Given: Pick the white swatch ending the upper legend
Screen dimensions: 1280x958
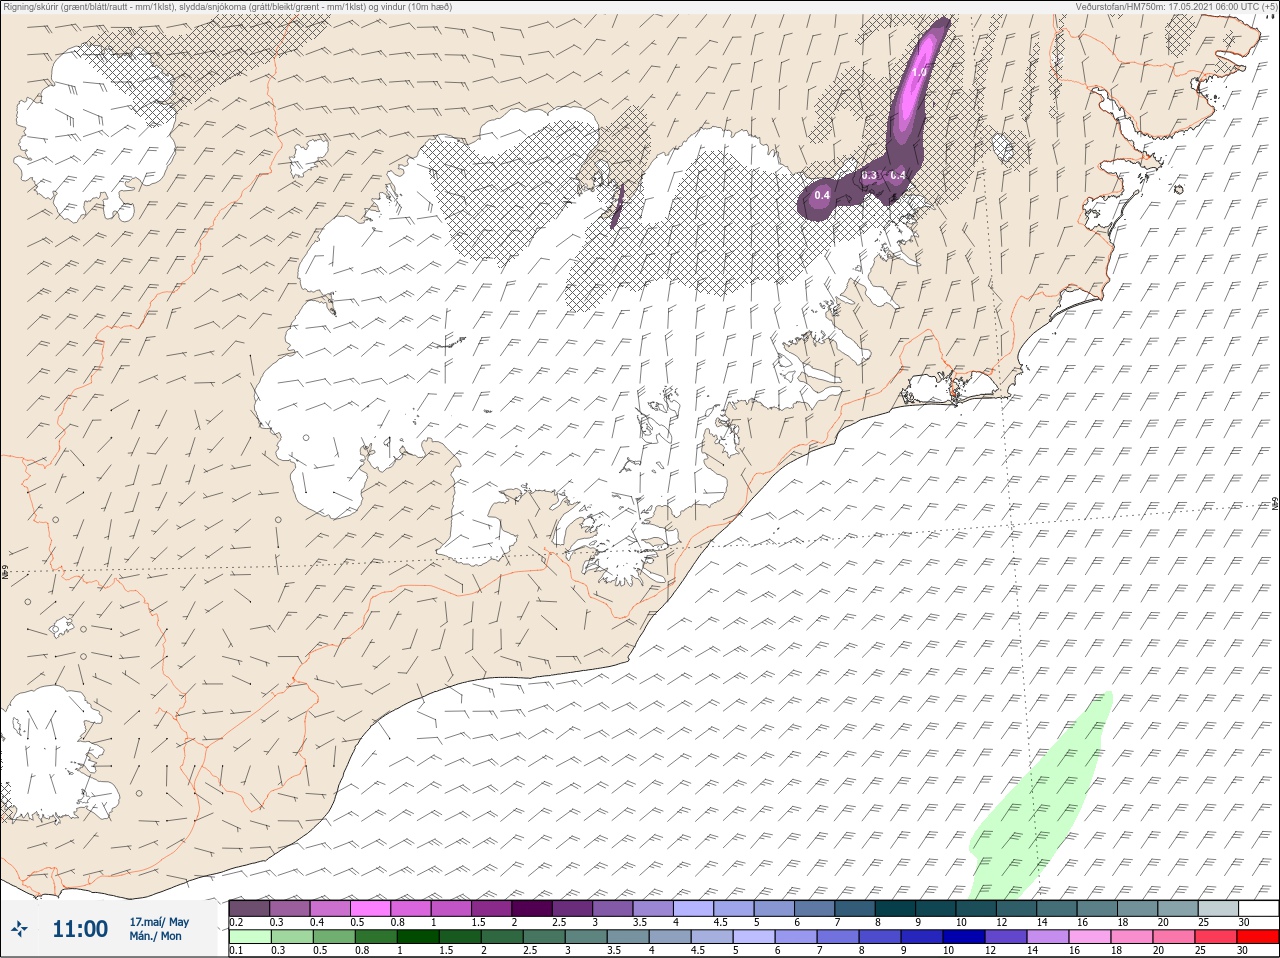Looking at the screenshot, I should click(1258, 908).
